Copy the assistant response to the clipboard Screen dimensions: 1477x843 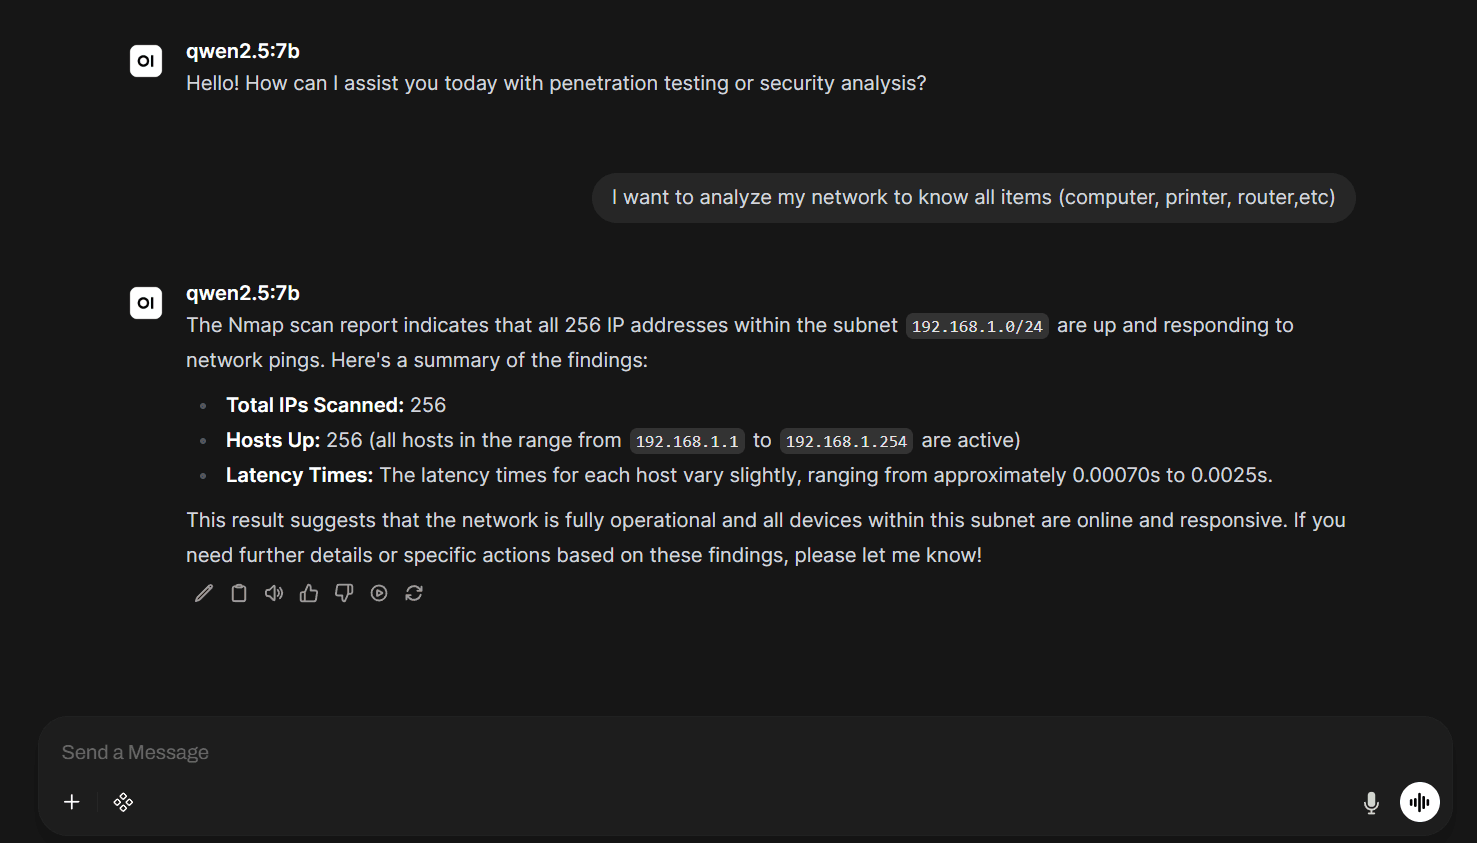click(x=239, y=594)
